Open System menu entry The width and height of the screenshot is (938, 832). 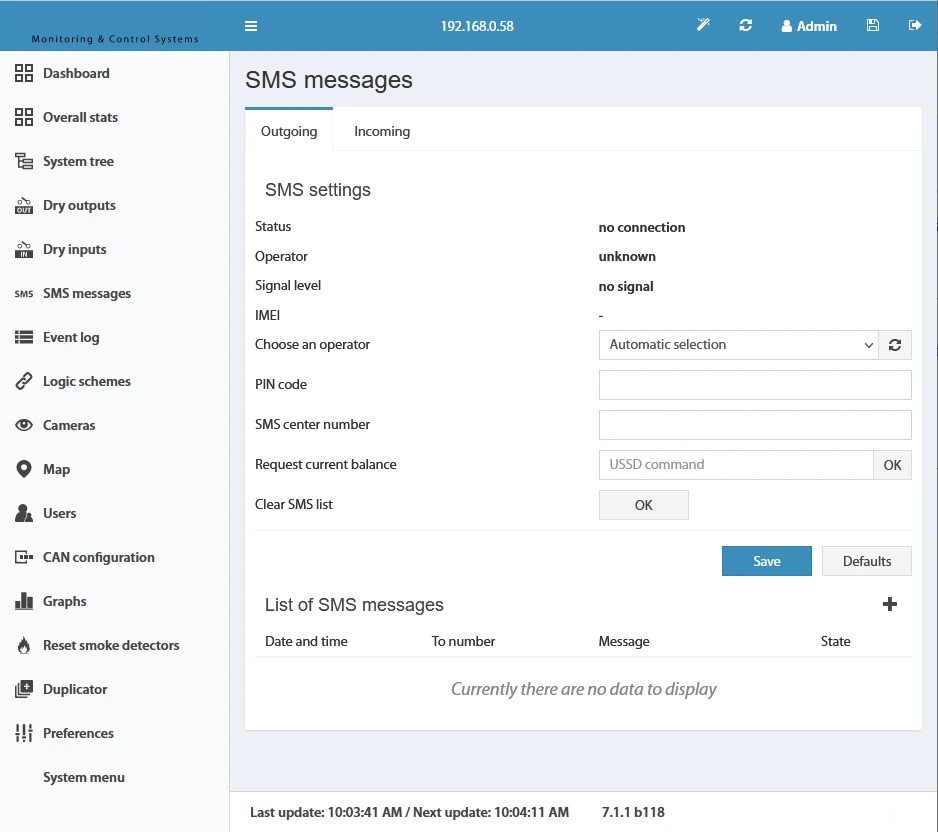84,777
